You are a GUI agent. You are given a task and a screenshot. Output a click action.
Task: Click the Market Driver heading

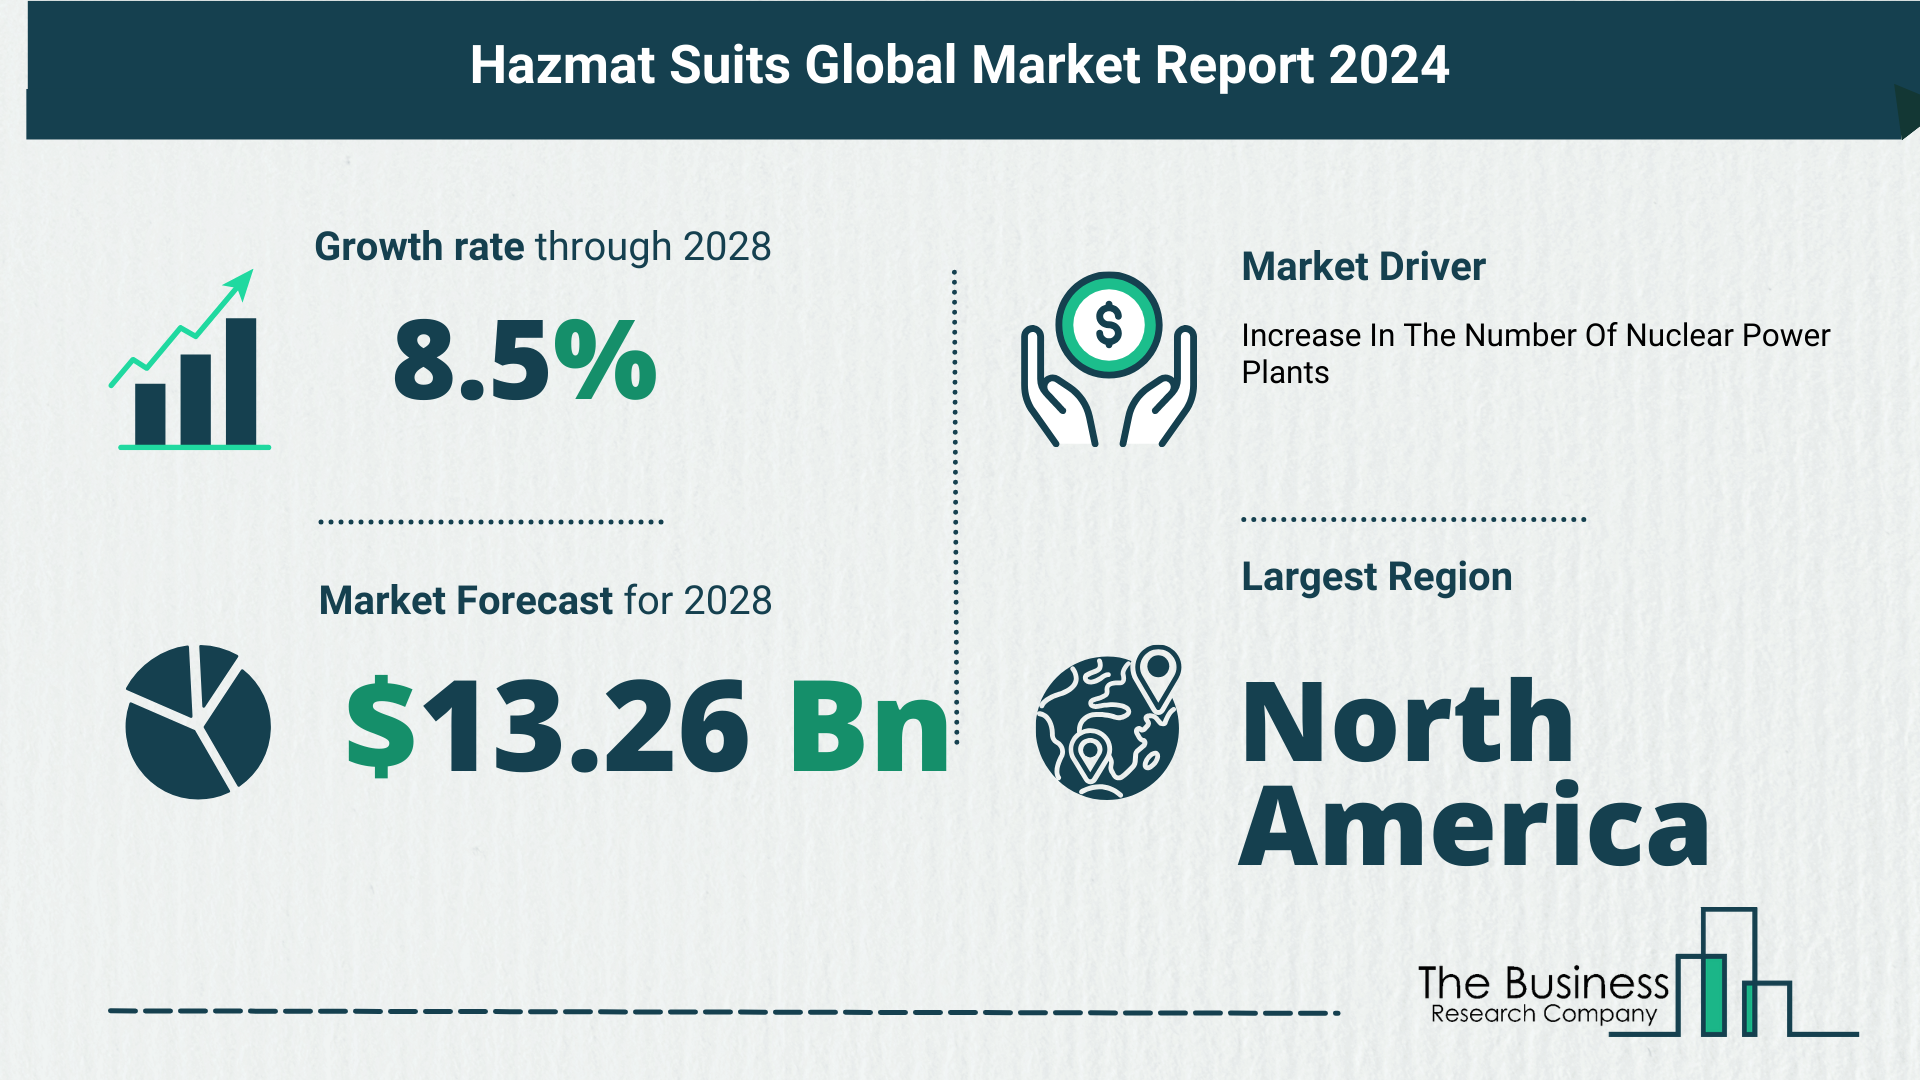[x=1363, y=267]
